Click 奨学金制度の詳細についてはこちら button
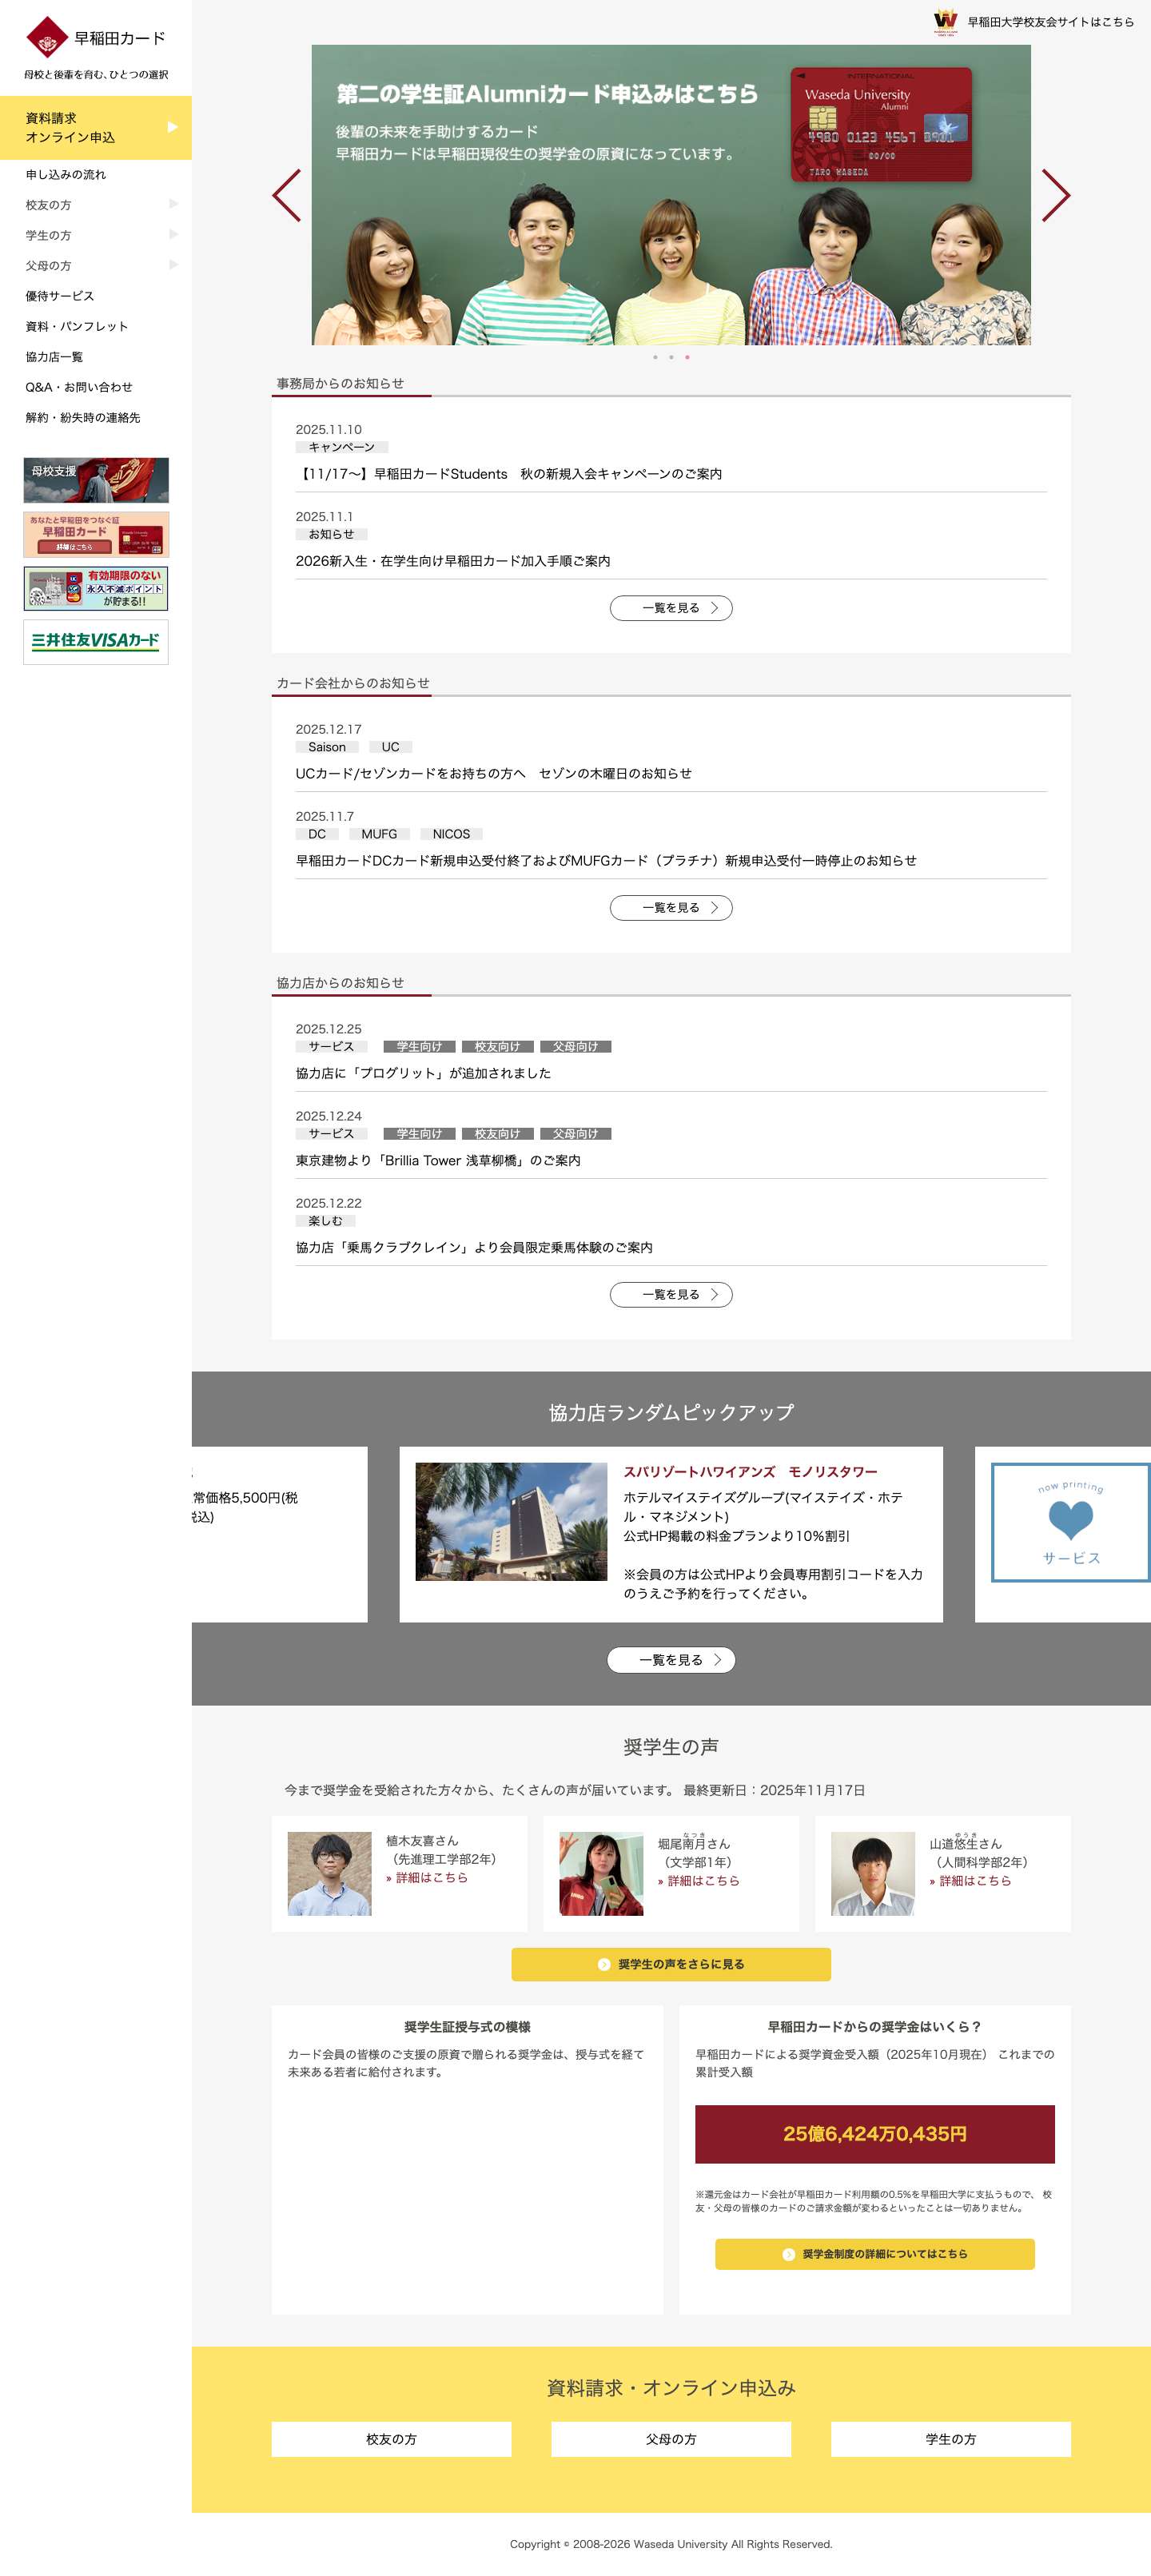1151x2576 pixels. (875, 2254)
